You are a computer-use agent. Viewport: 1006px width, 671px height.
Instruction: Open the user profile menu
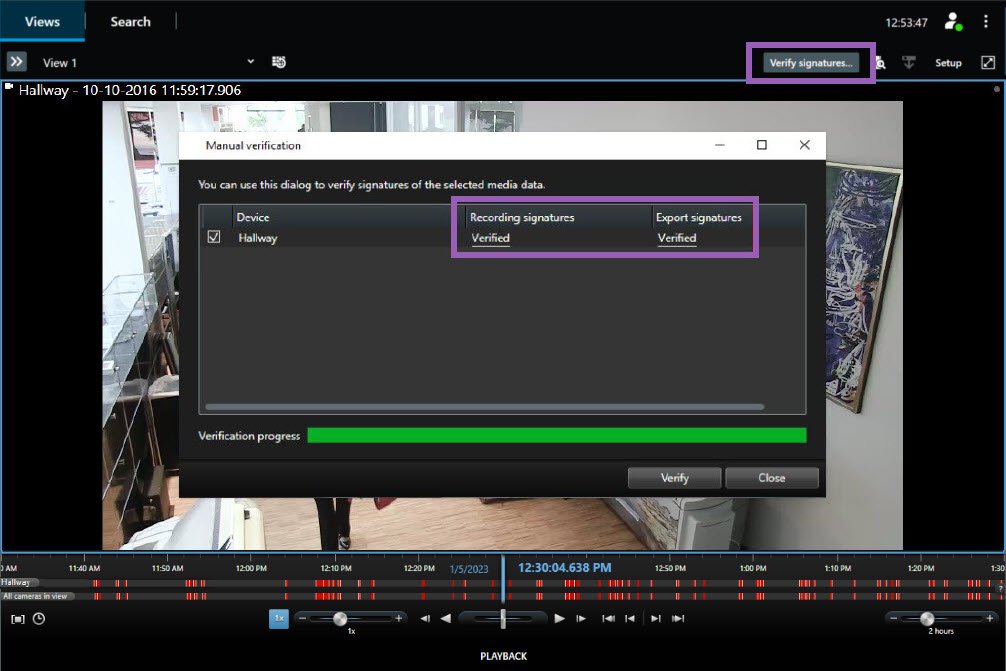point(952,21)
